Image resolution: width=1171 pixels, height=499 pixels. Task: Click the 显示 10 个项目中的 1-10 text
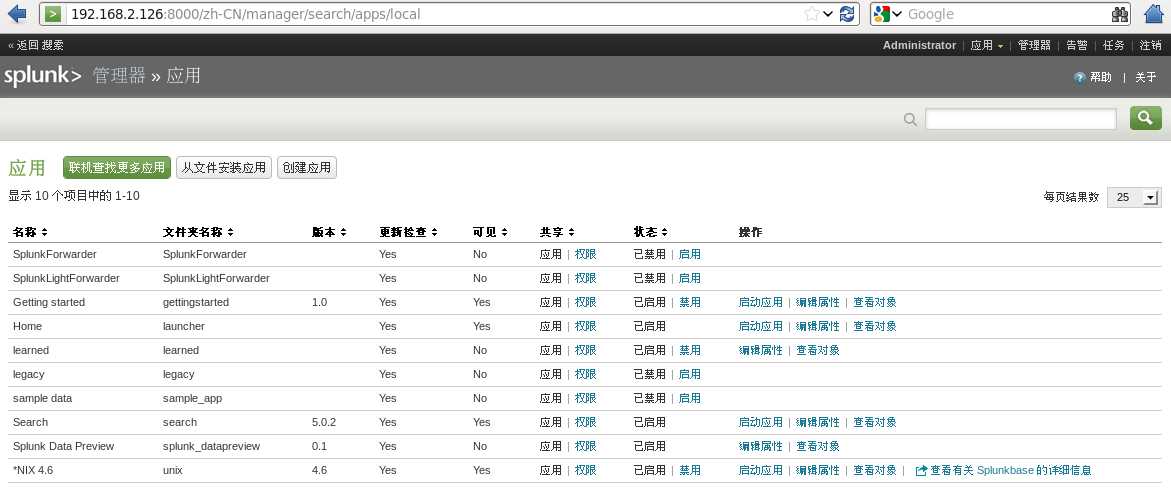[x=74, y=196]
